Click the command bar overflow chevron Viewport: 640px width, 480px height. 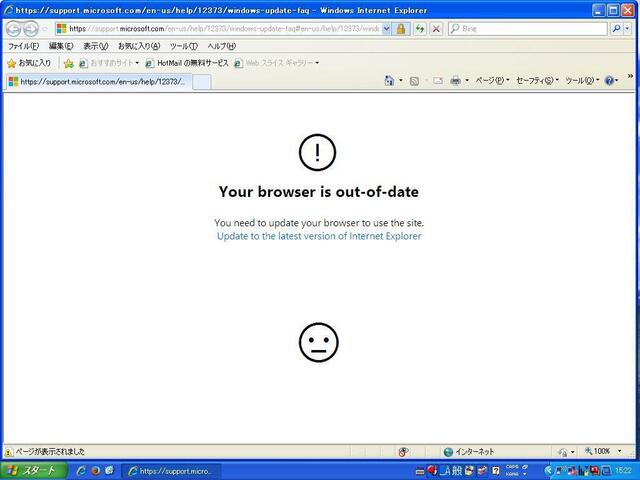(x=631, y=76)
